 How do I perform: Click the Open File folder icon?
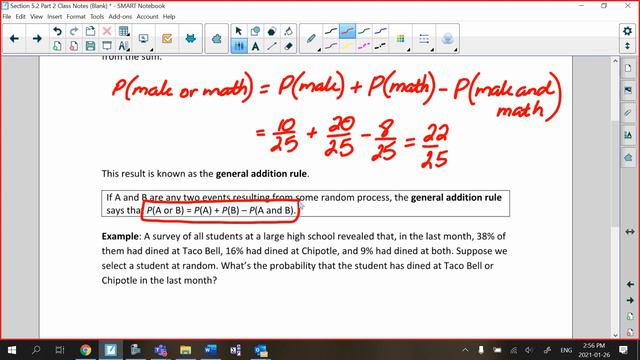click(x=90, y=31)
